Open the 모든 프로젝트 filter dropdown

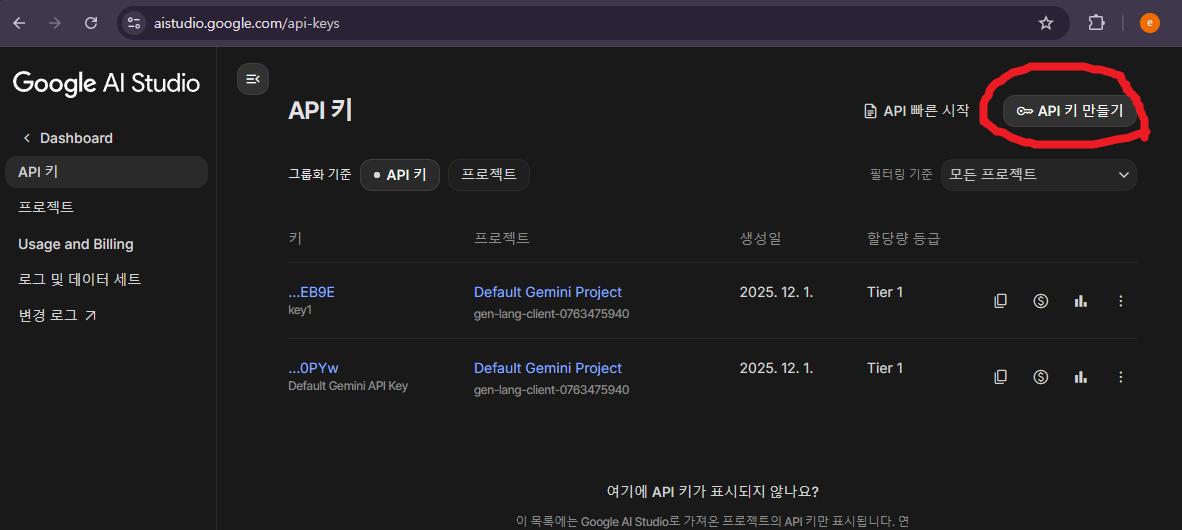(x=1038, y=175)
